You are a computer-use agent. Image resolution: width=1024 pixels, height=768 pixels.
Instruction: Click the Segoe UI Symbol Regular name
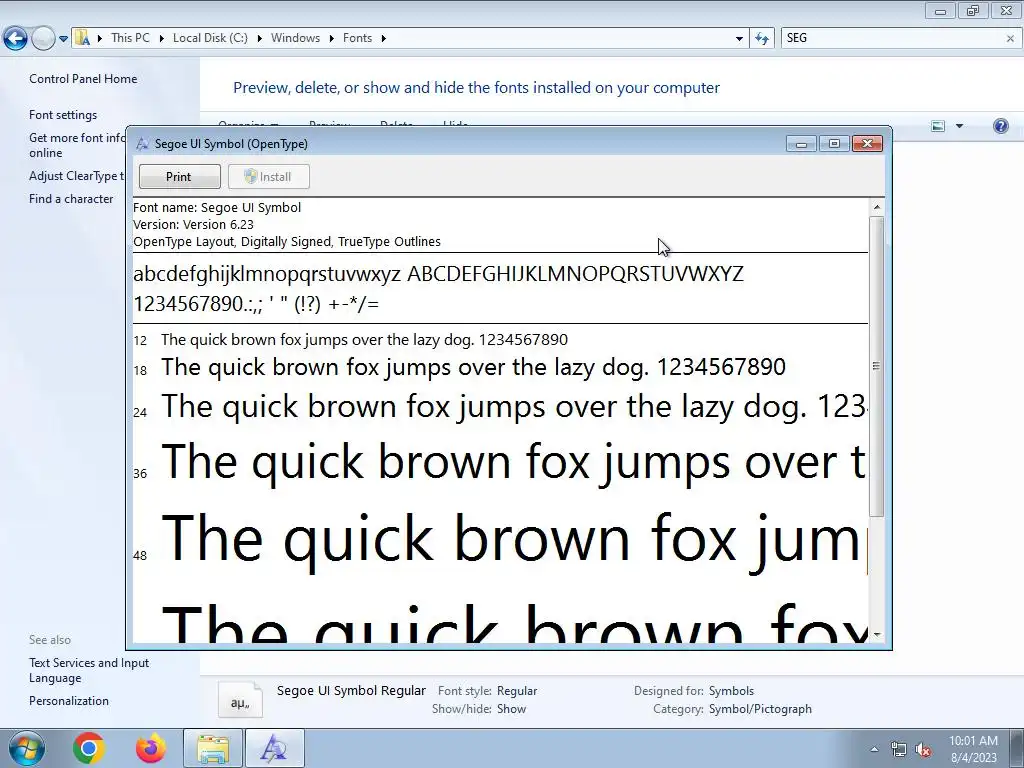(351, 690)
